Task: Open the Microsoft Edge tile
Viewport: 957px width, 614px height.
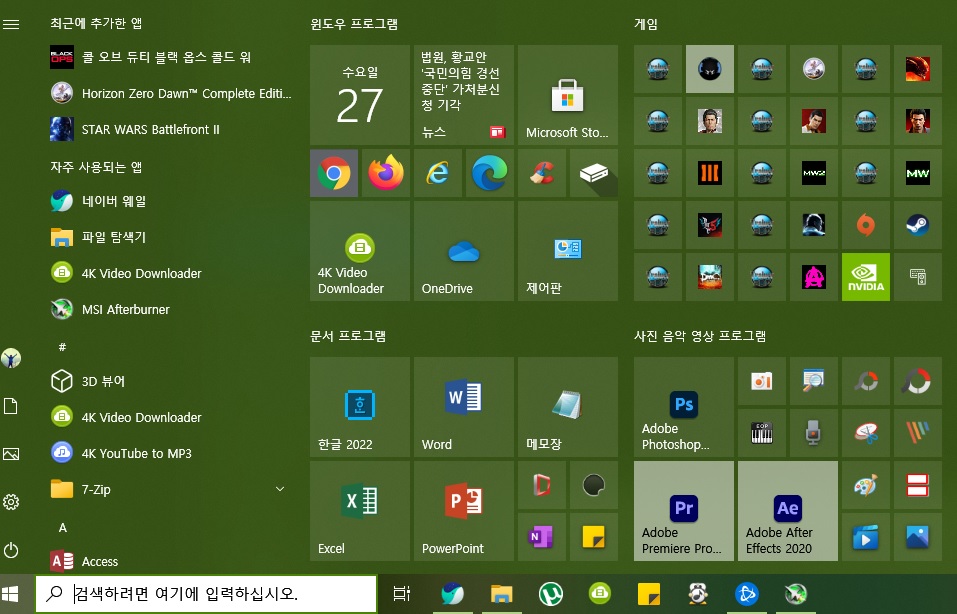Action: 489,173
